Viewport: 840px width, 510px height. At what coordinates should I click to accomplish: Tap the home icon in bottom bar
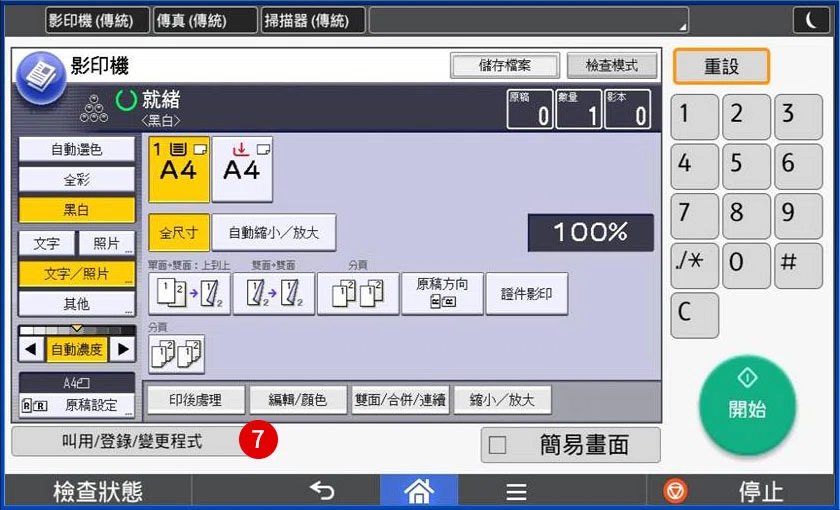click(419, 491)
